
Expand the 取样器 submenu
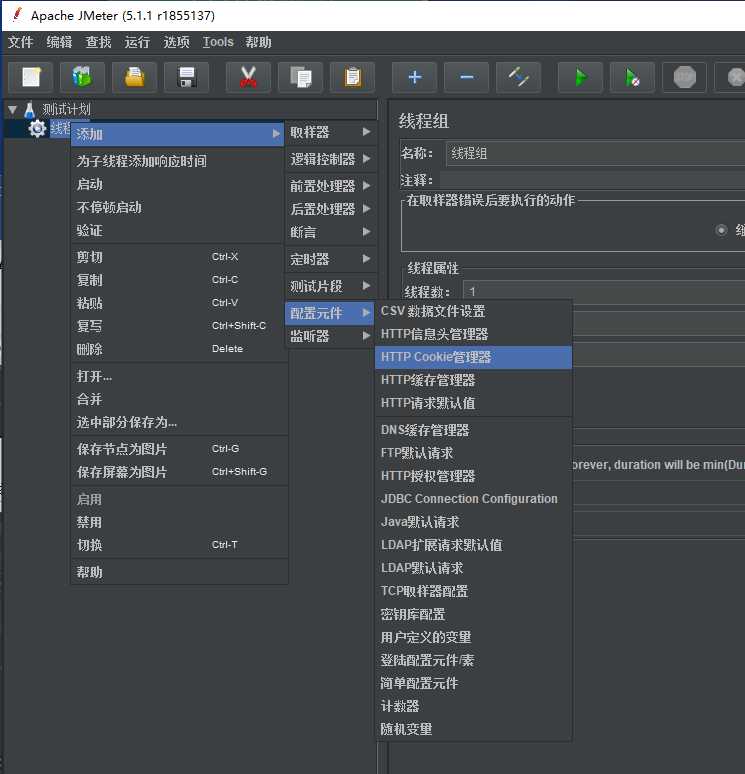[x=331, y=132]
